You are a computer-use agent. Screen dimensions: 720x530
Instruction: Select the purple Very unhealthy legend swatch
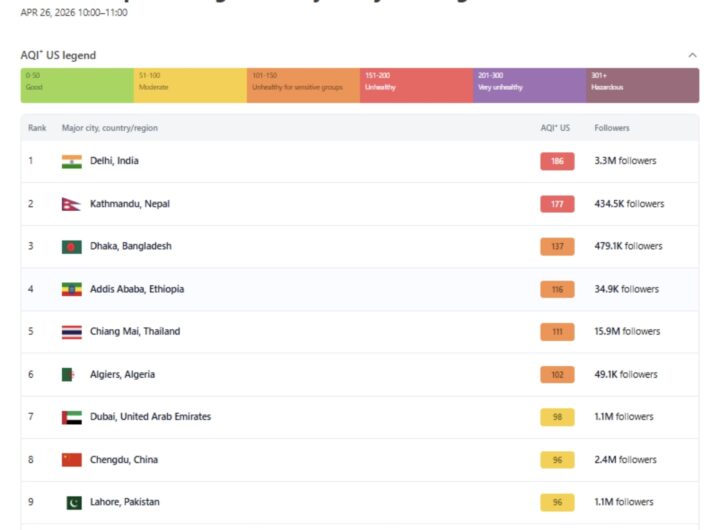529,85
